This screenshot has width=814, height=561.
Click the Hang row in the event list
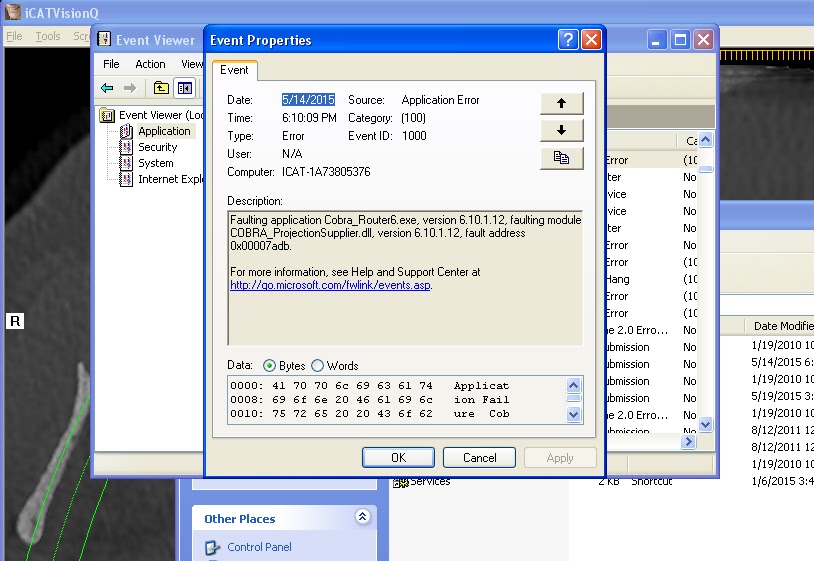(x=653, y=279)
